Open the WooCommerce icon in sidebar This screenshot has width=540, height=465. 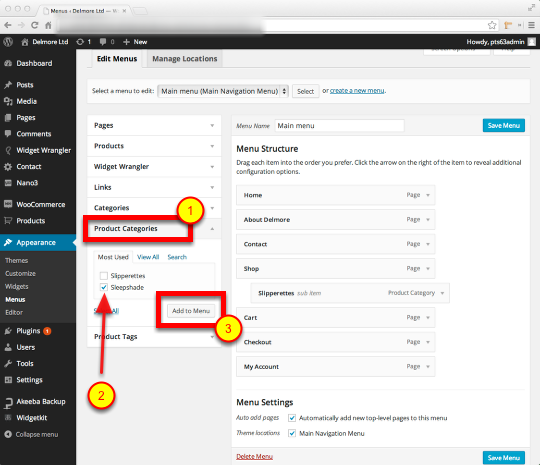click(8, 204)
